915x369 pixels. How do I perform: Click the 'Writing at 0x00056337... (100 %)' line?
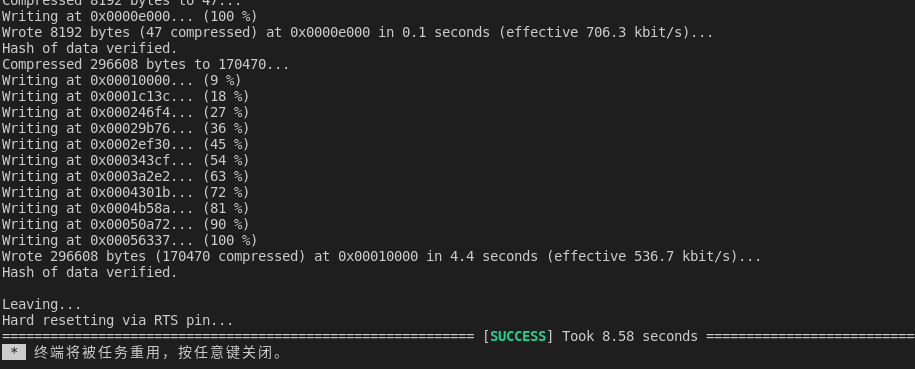(130, 240)
